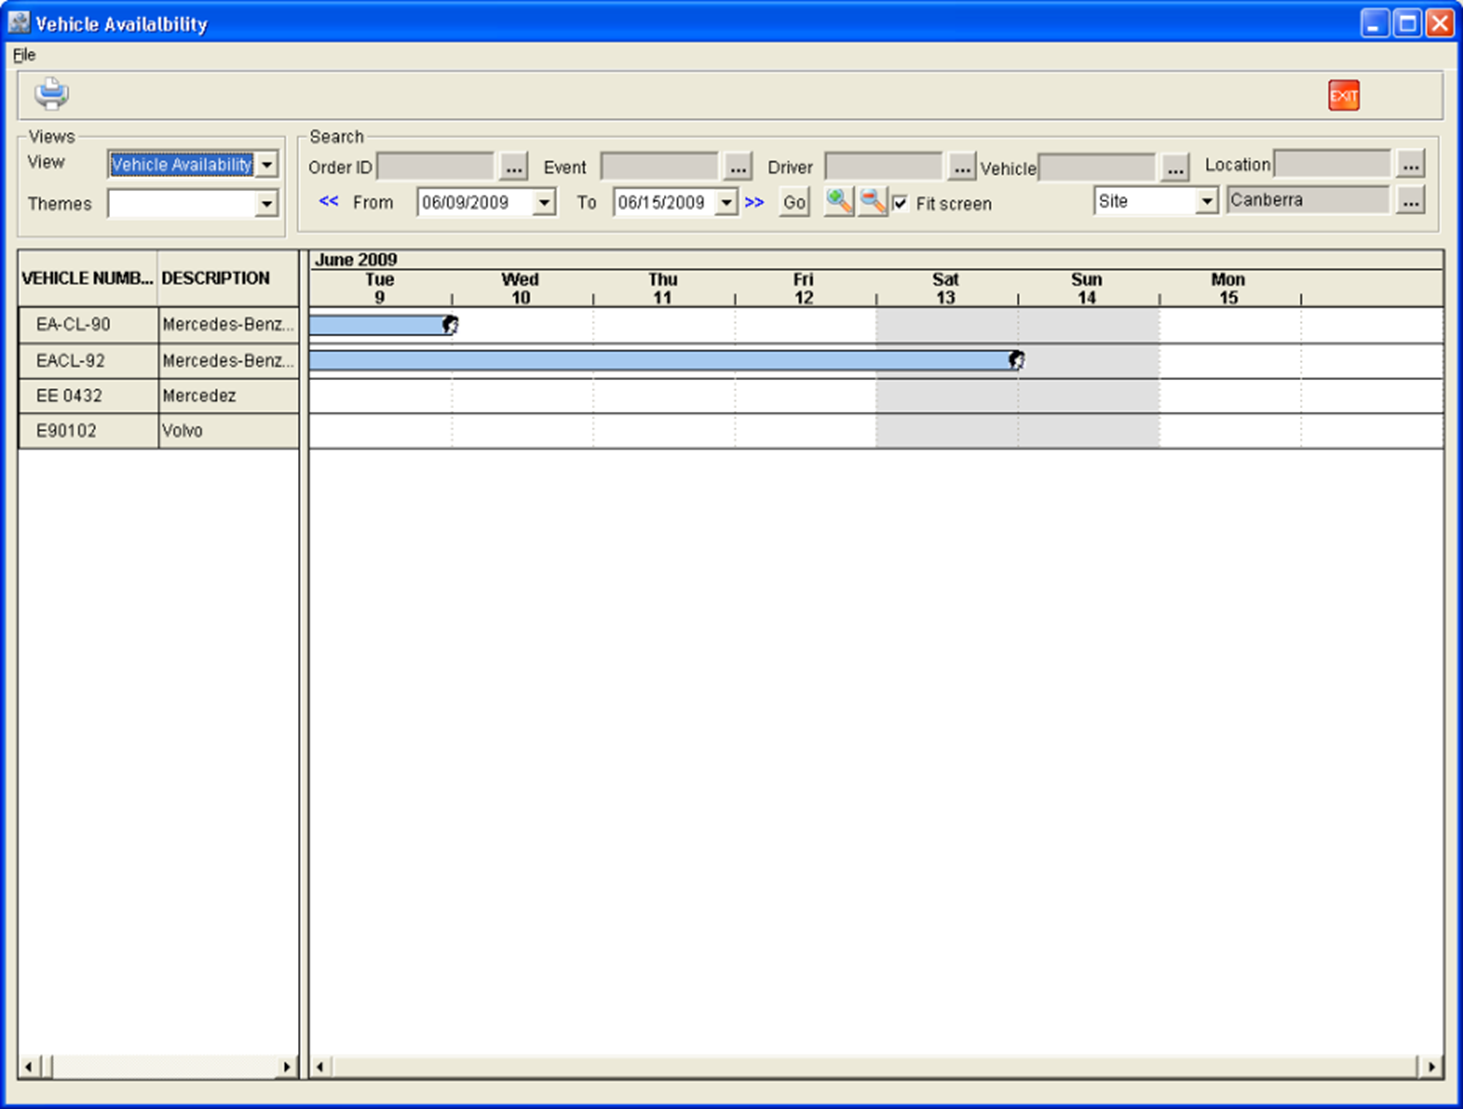The image size is (1463, 1109).
Task: Select the EA-CL-90 vehicle row
Action: [159, 325]
